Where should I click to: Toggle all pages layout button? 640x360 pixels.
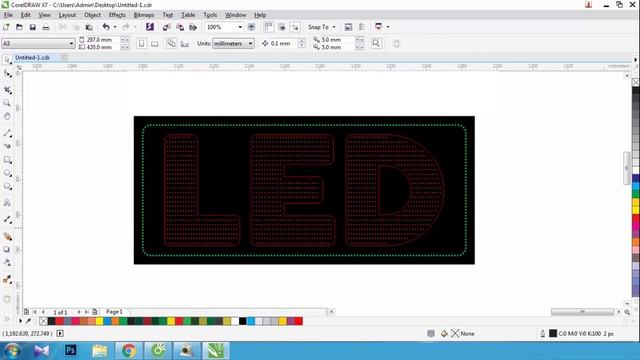[x=171, y=43]
